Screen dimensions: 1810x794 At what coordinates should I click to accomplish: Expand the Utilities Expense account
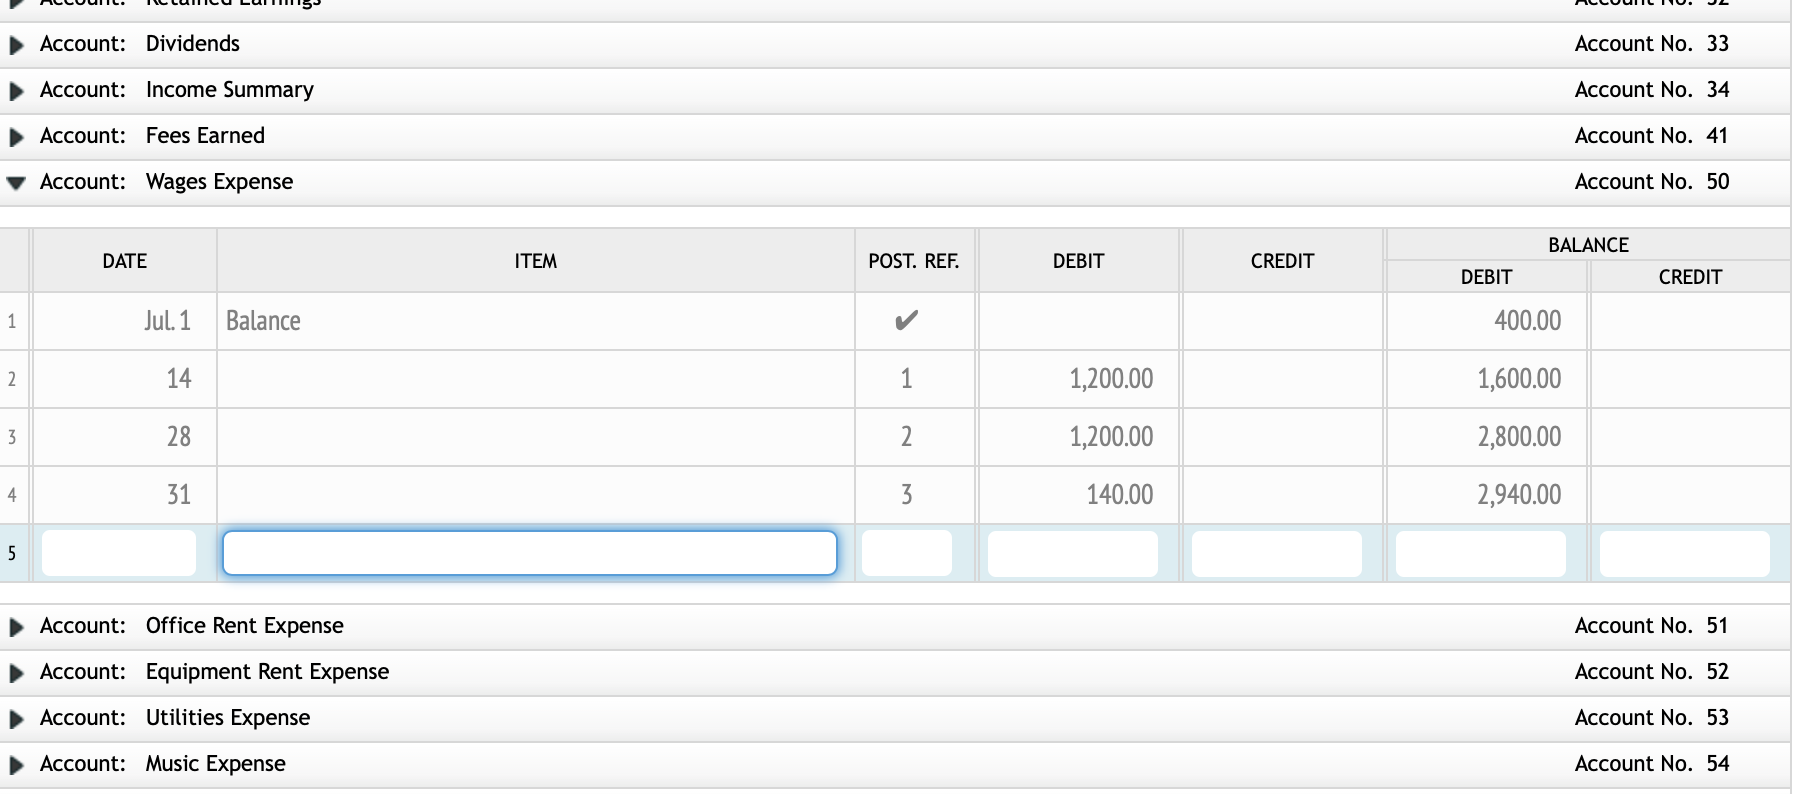(x=15, y=717)
